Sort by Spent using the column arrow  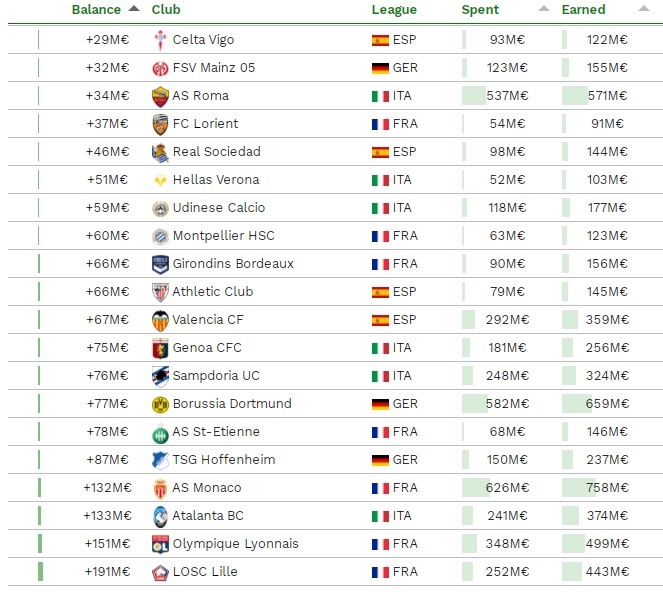click(543, 9)
